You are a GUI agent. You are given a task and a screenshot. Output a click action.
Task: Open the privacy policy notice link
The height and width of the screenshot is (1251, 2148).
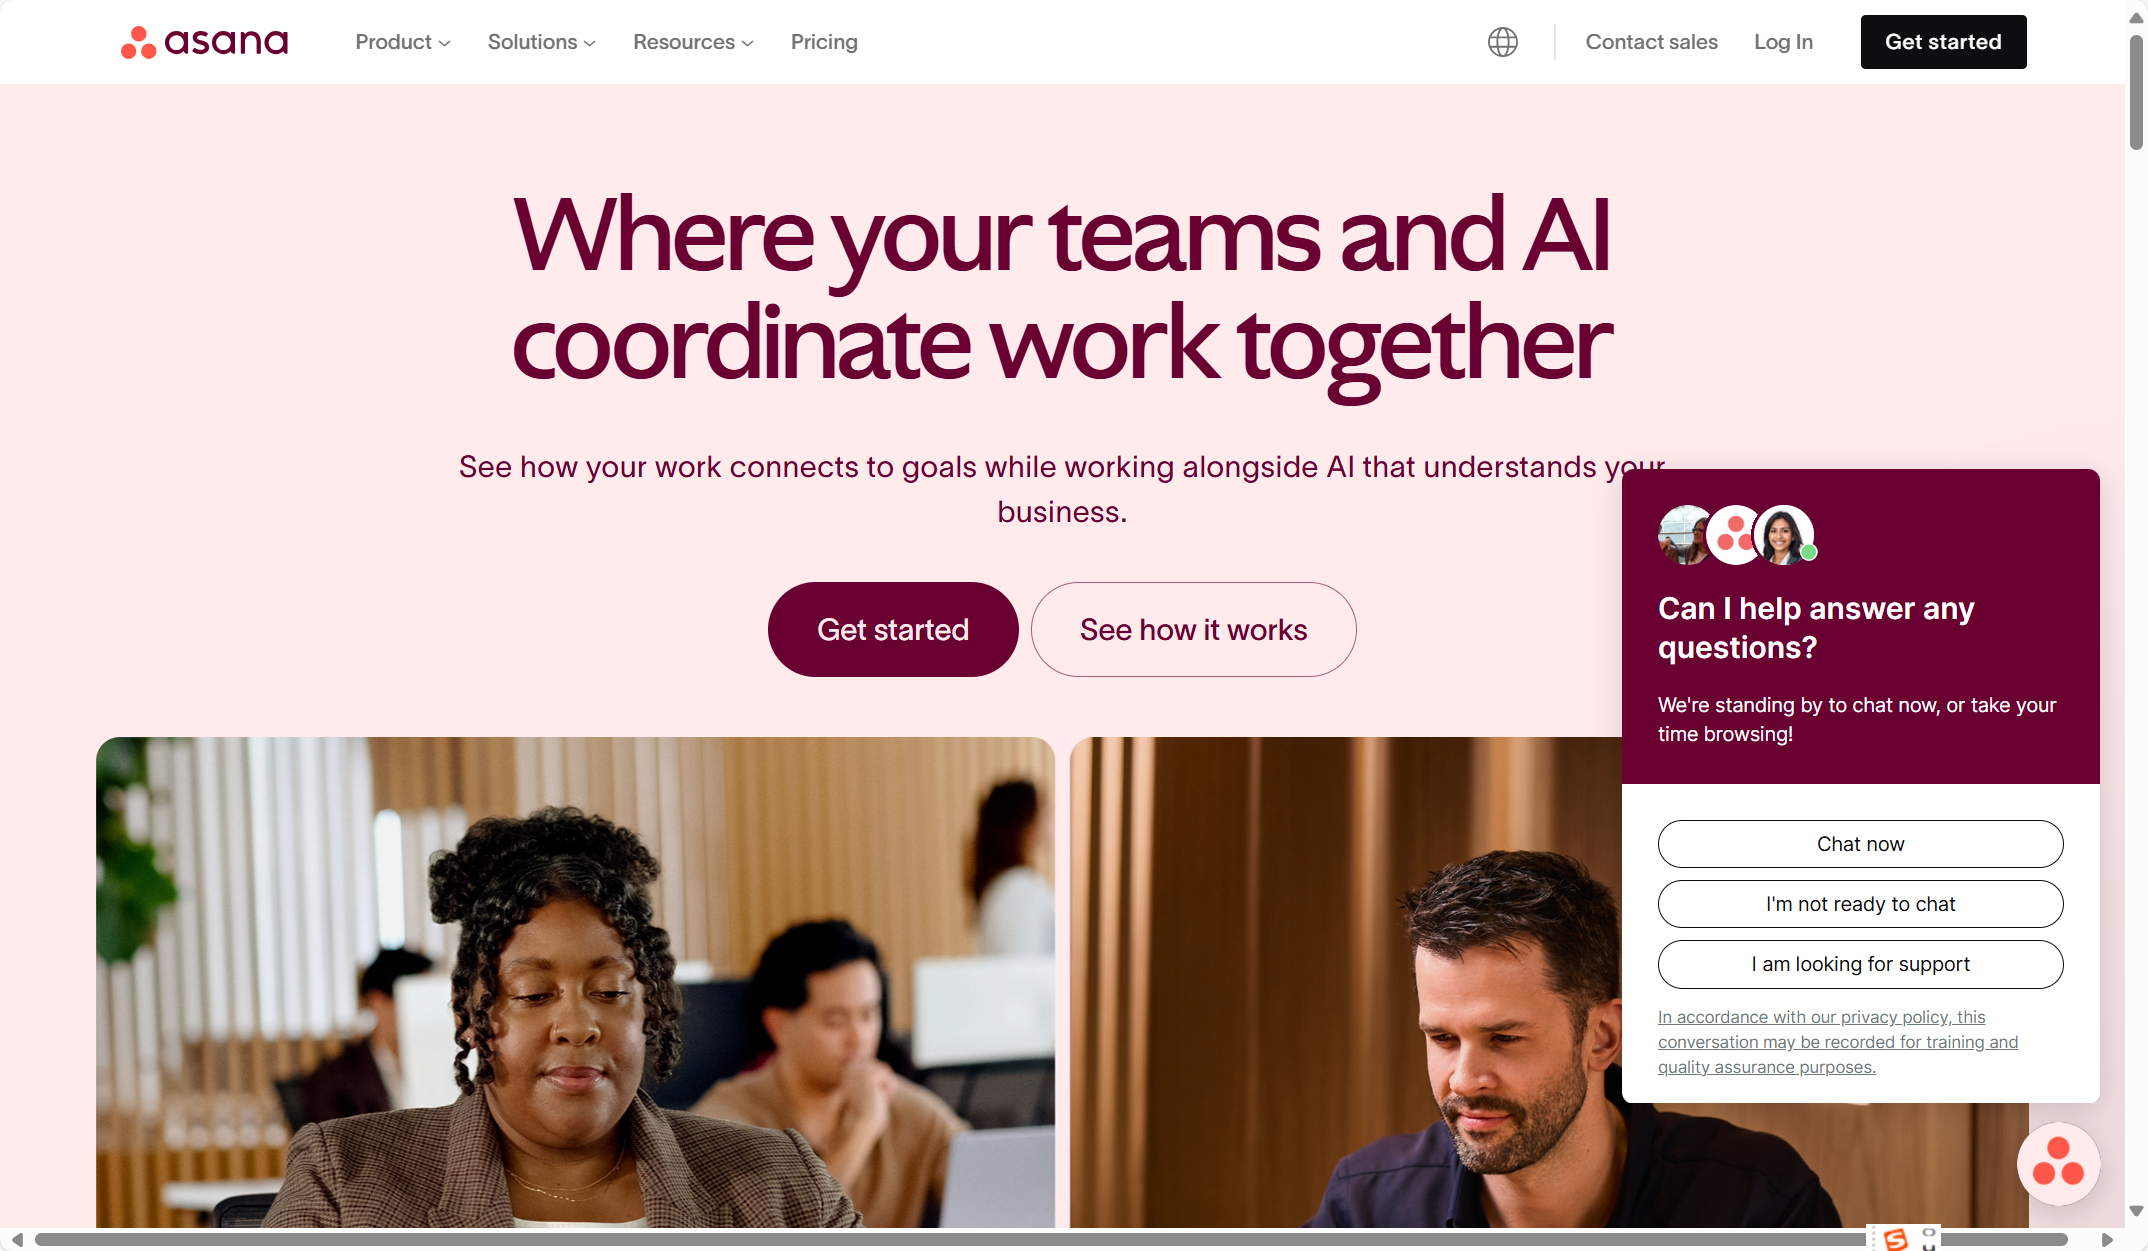tap(1837, 1042)
